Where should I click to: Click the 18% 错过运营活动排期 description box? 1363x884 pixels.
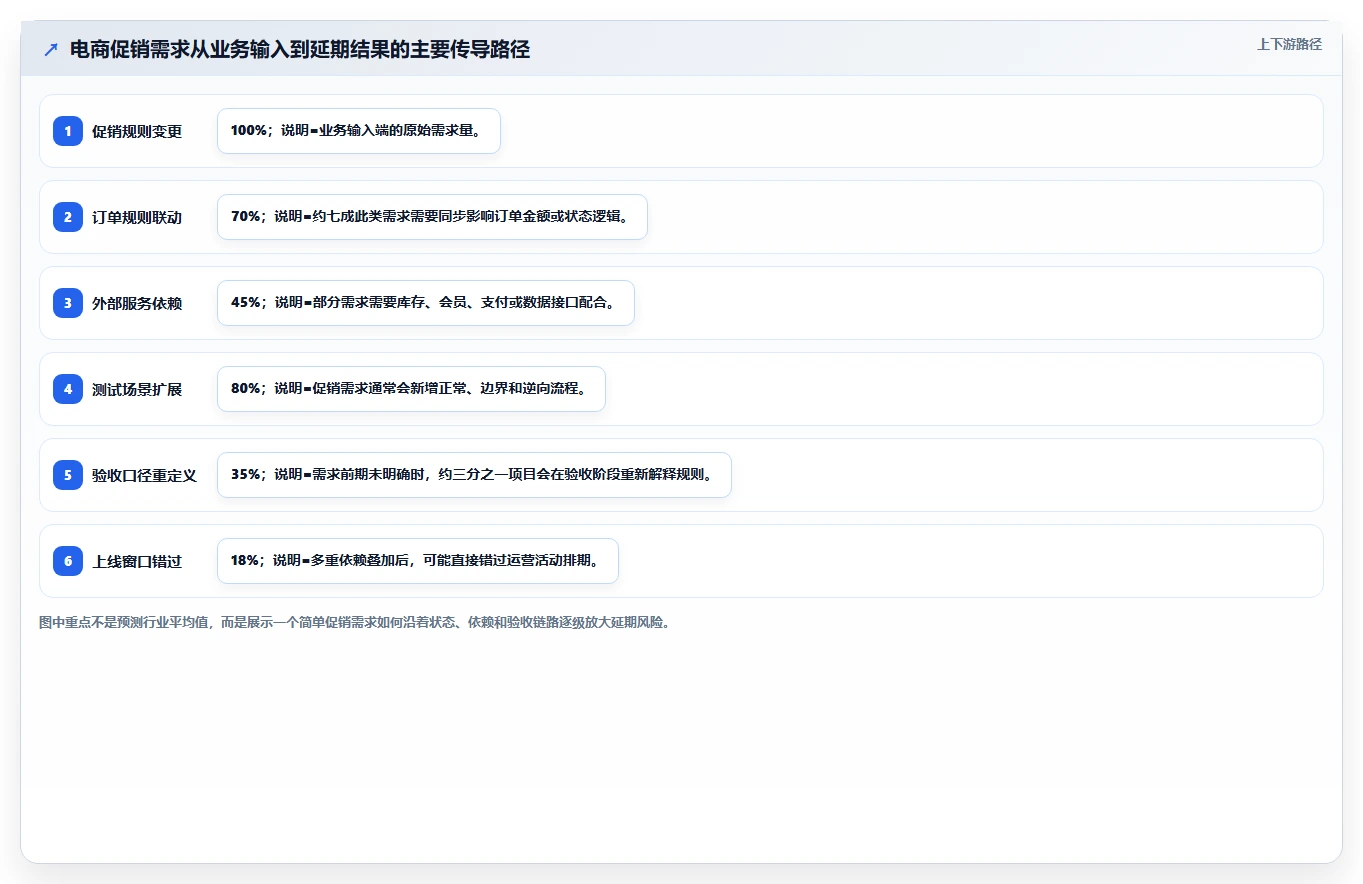point(418,561)
